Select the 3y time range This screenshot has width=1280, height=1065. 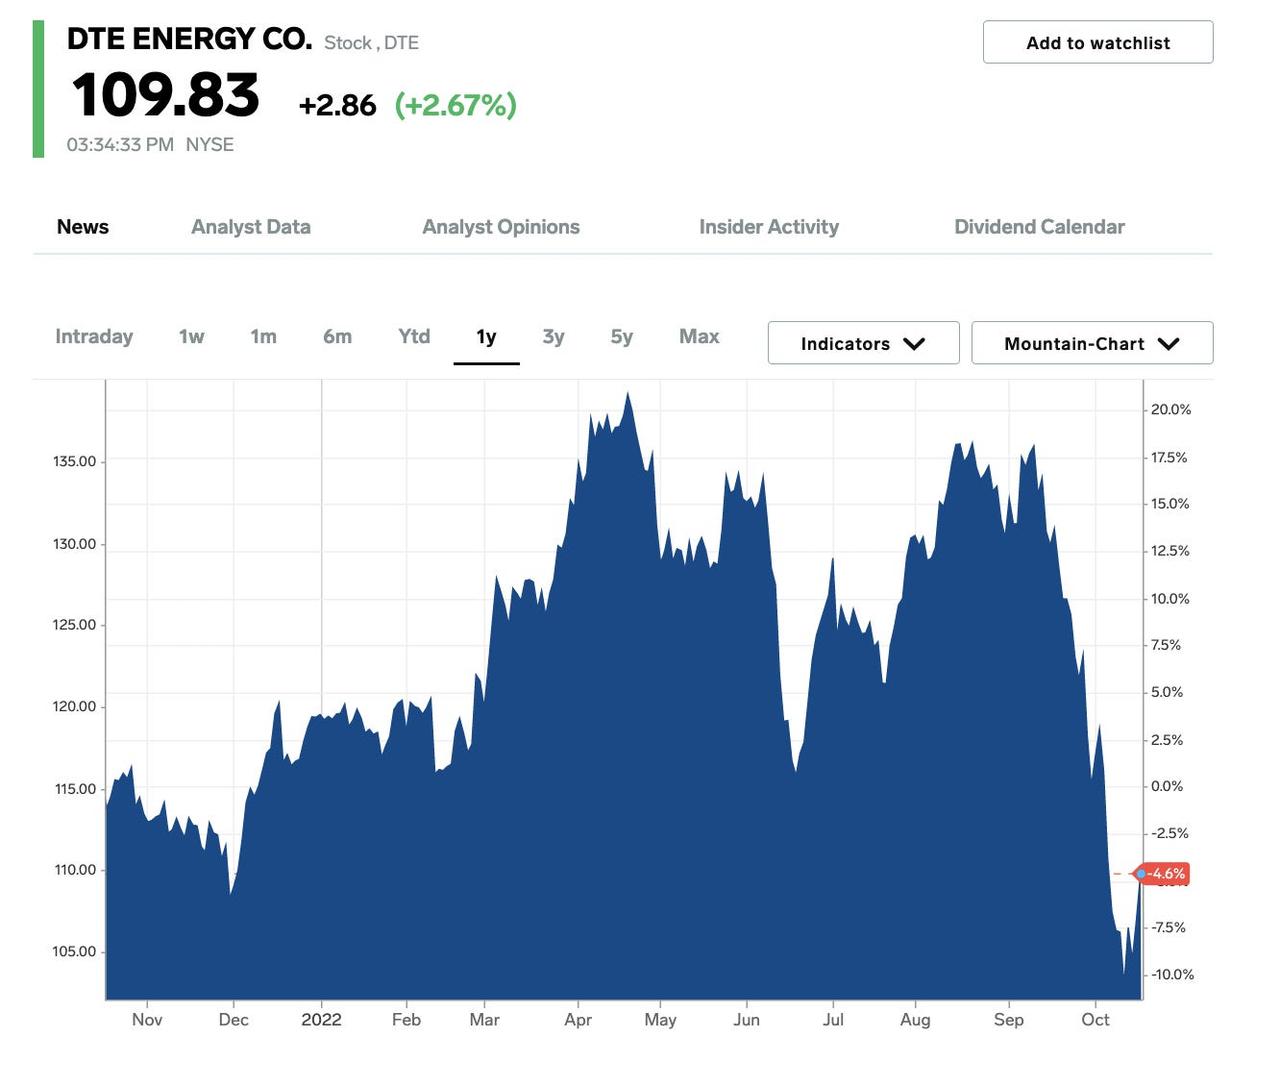554,337
